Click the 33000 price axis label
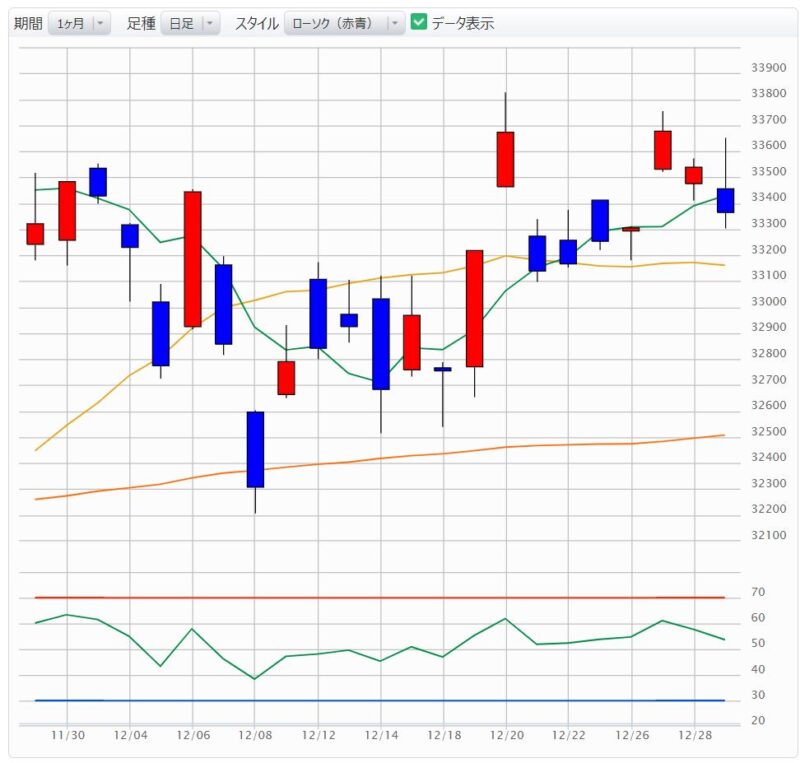The width and height of the screenshot is (800, 763). 766,302
